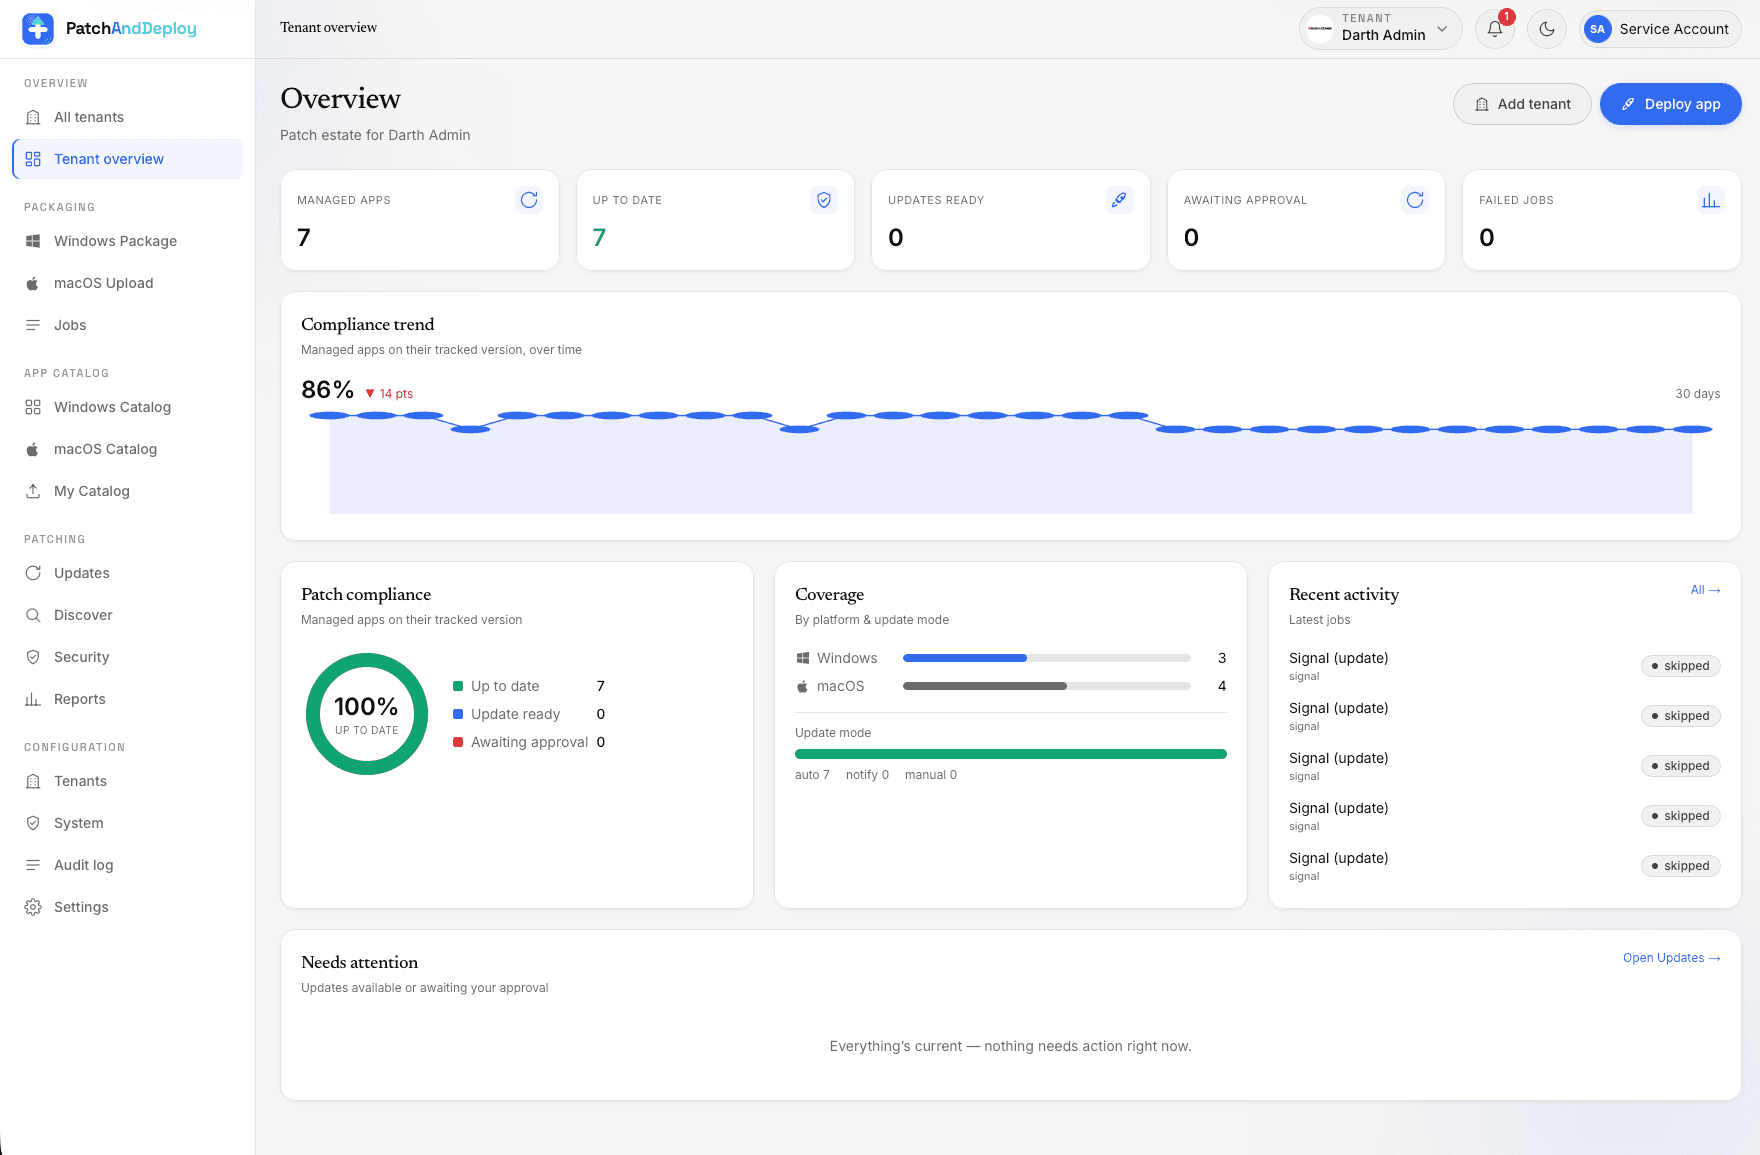Open the All link in Recent activity
Viewport: 1760px width, 1155px height.
(1705, 590)
